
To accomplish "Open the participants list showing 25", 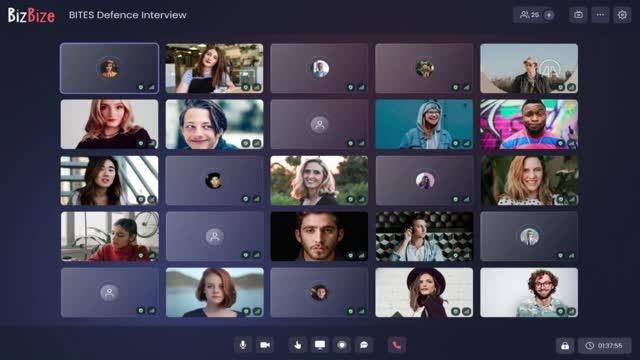I will [529, 15].
